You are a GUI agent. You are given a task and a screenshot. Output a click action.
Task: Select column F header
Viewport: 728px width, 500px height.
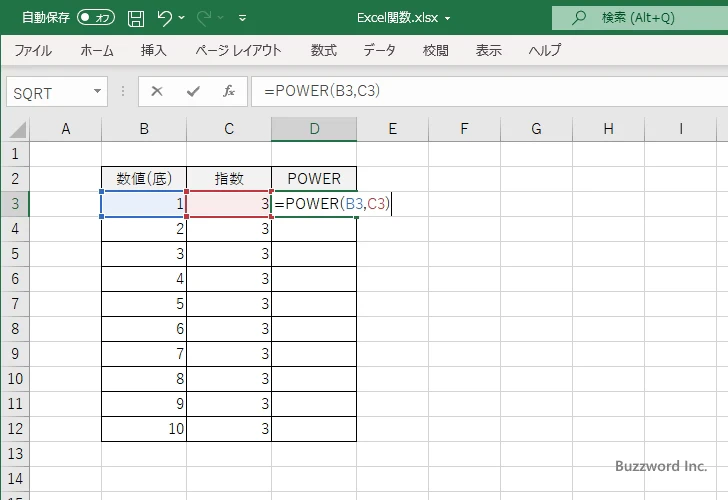464,129
